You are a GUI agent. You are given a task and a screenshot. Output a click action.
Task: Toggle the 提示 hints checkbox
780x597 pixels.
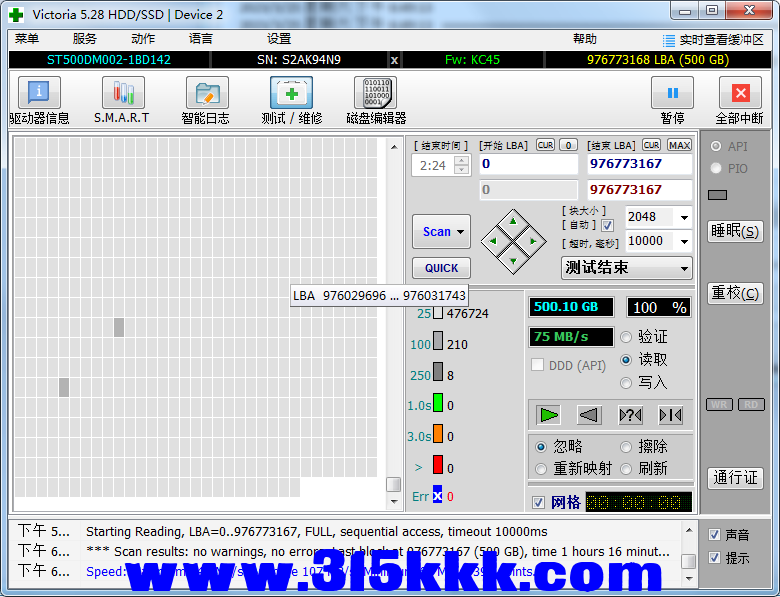714,558
